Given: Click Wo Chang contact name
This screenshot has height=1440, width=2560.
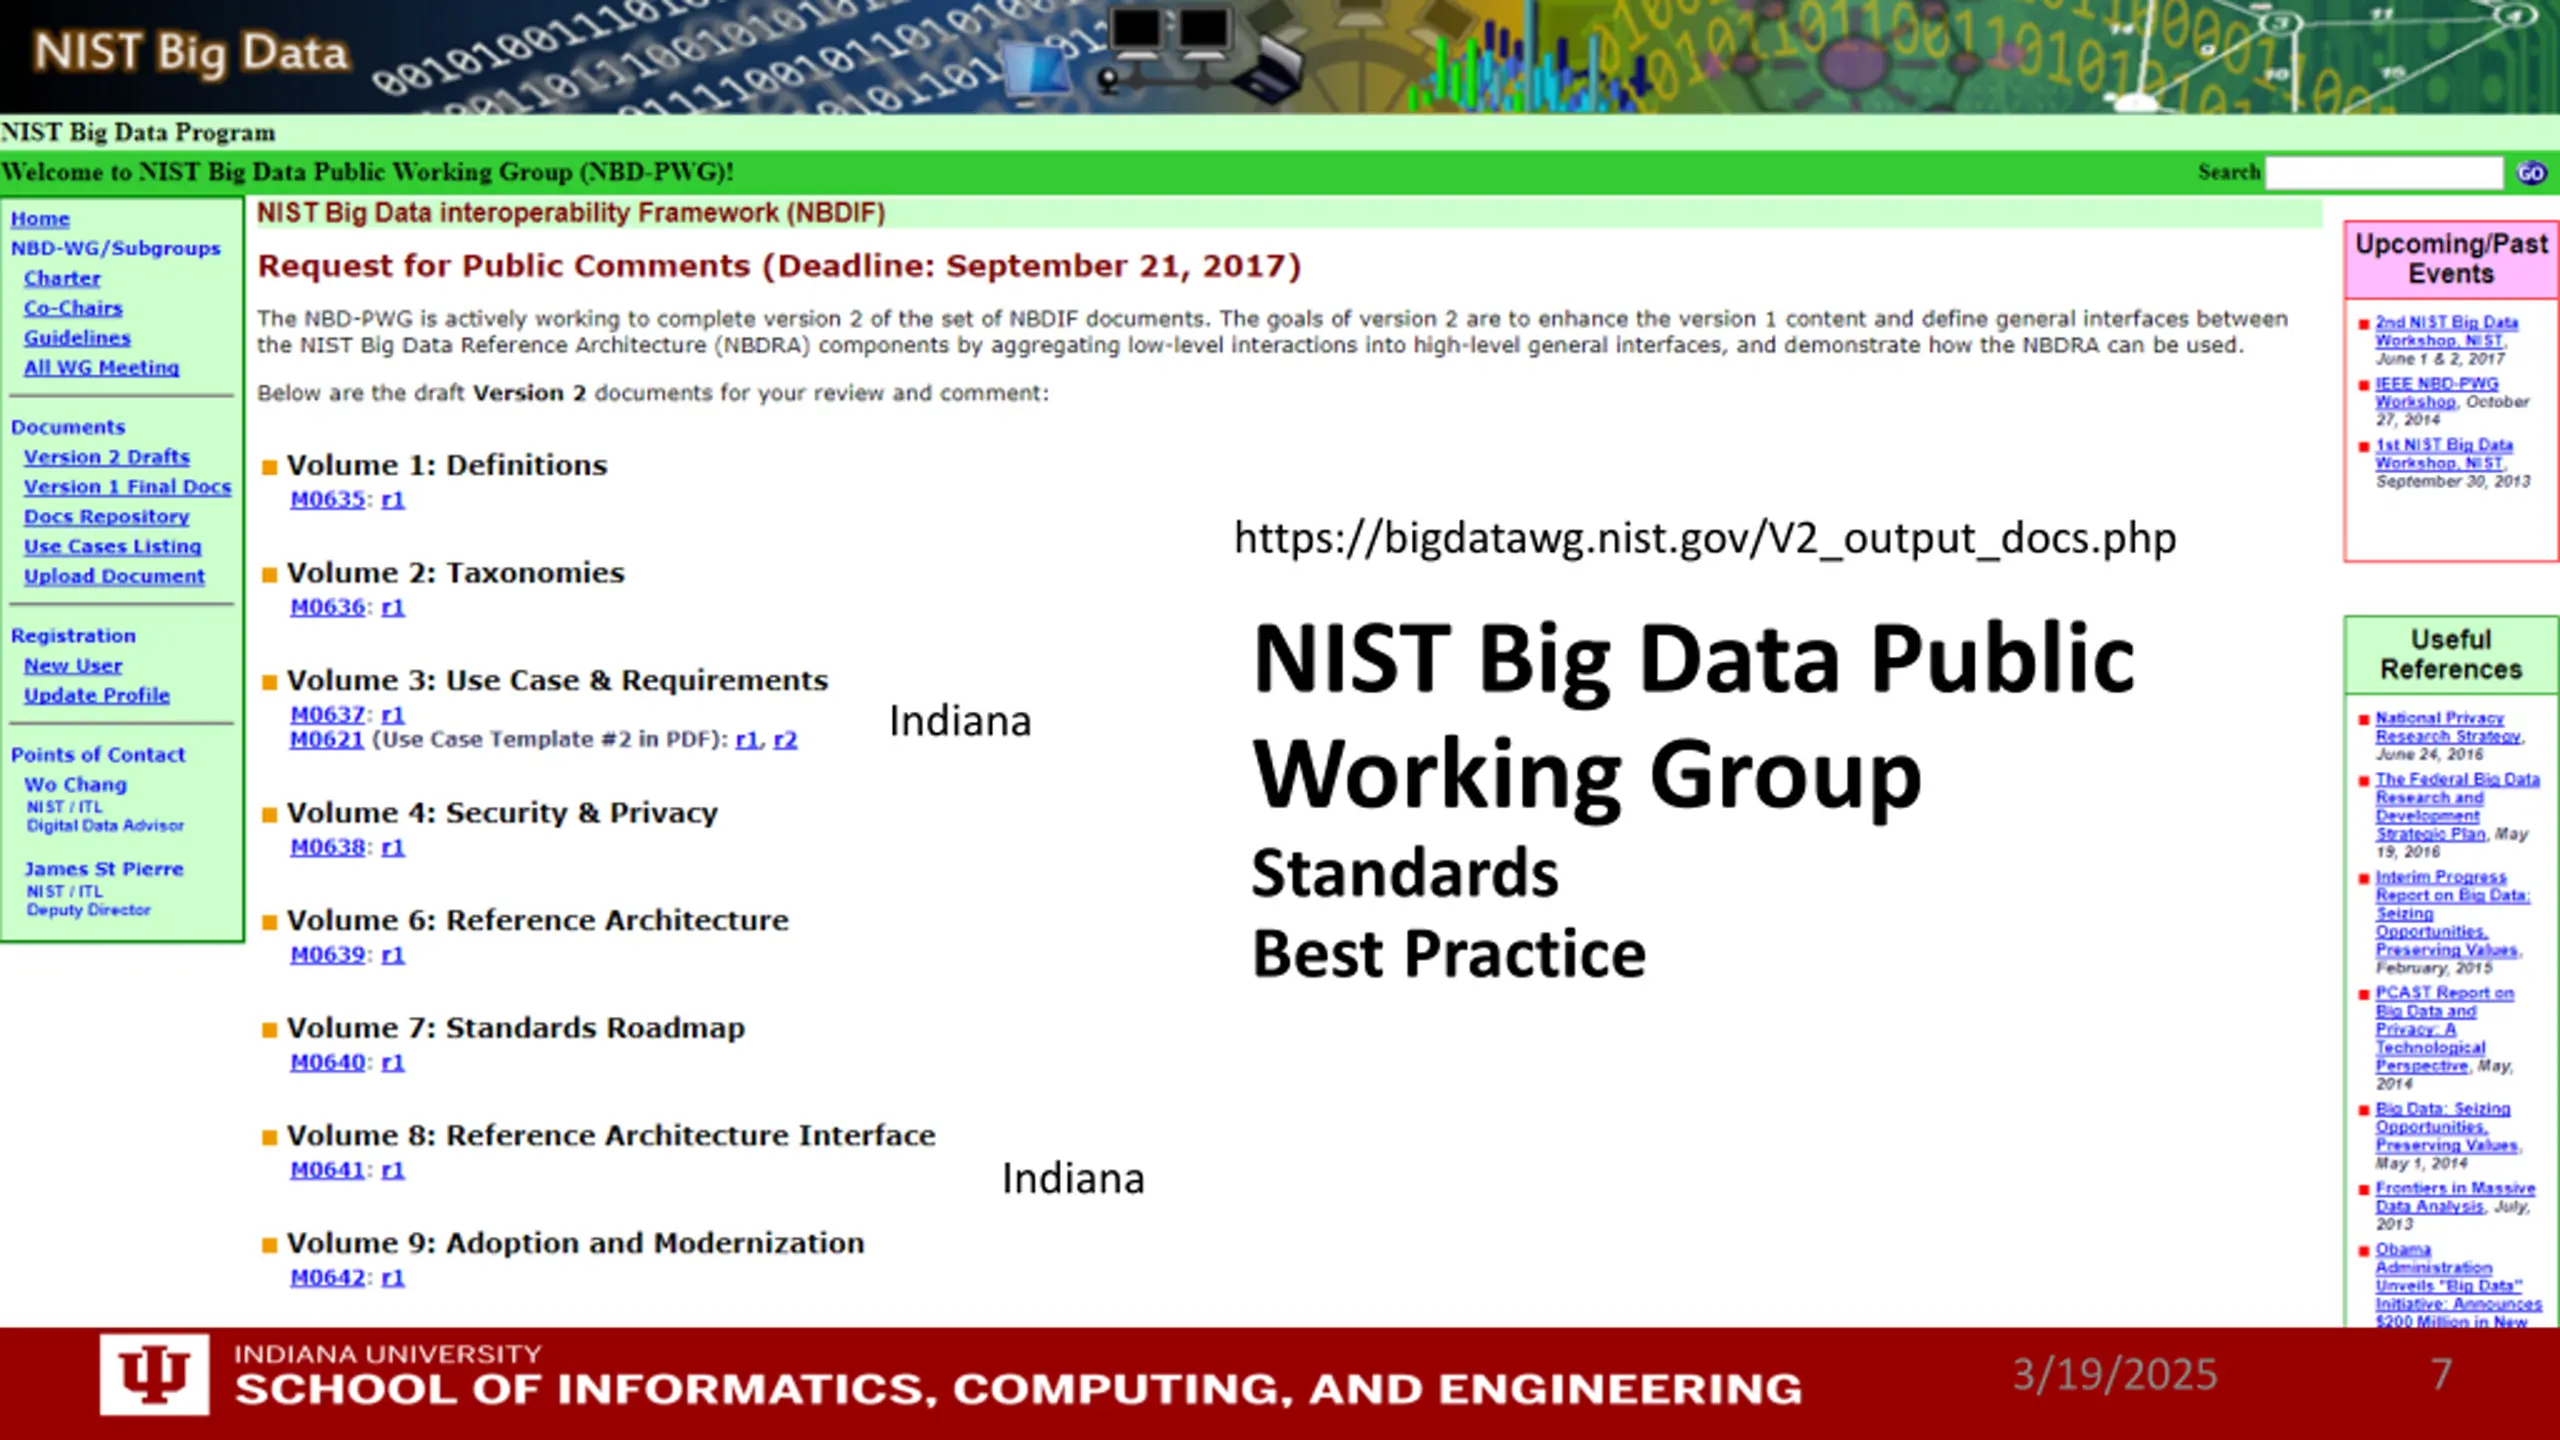Looking at the screenshot, I should coord(75,785).
